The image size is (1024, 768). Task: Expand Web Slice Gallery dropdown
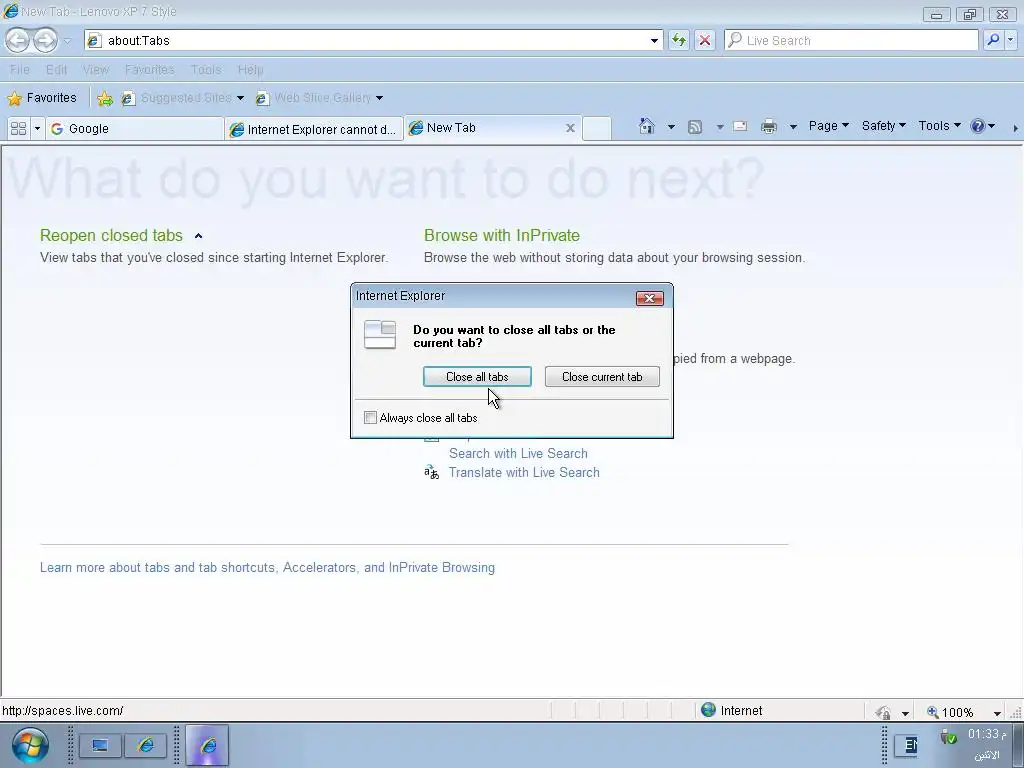click(x=379, y=99)
